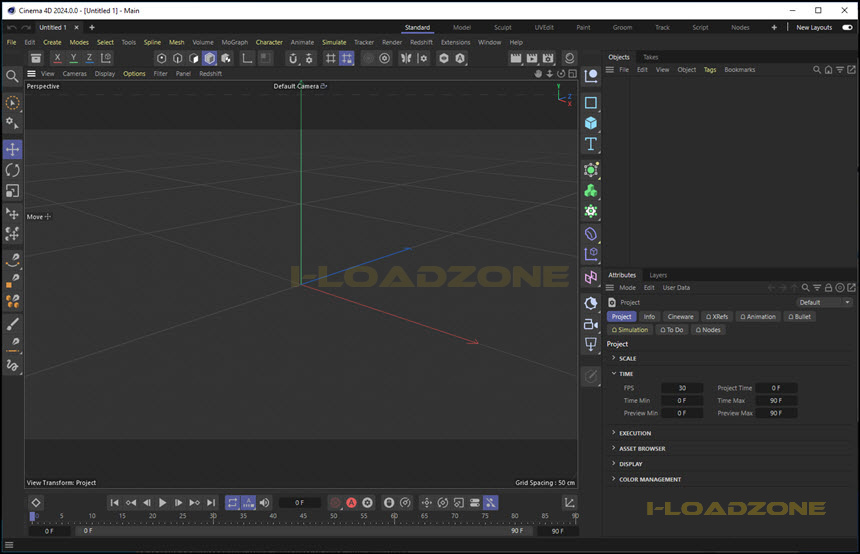
Task: Click Render View clapperboard icon
Action: pos(516,58)
